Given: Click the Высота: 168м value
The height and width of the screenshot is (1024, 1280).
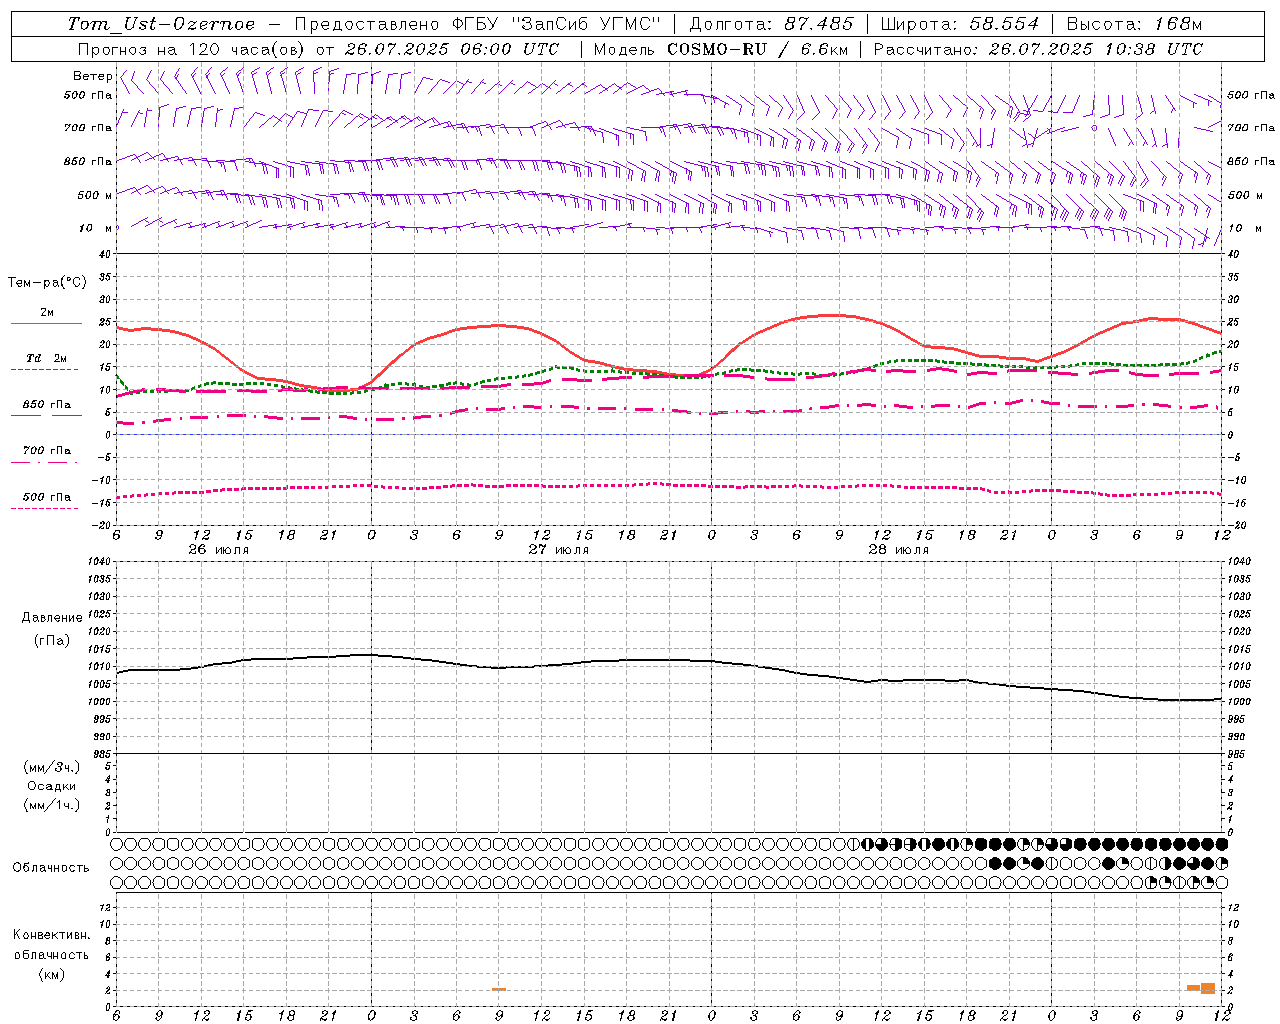Looking at the screenshot, I should pos(1134,24).
